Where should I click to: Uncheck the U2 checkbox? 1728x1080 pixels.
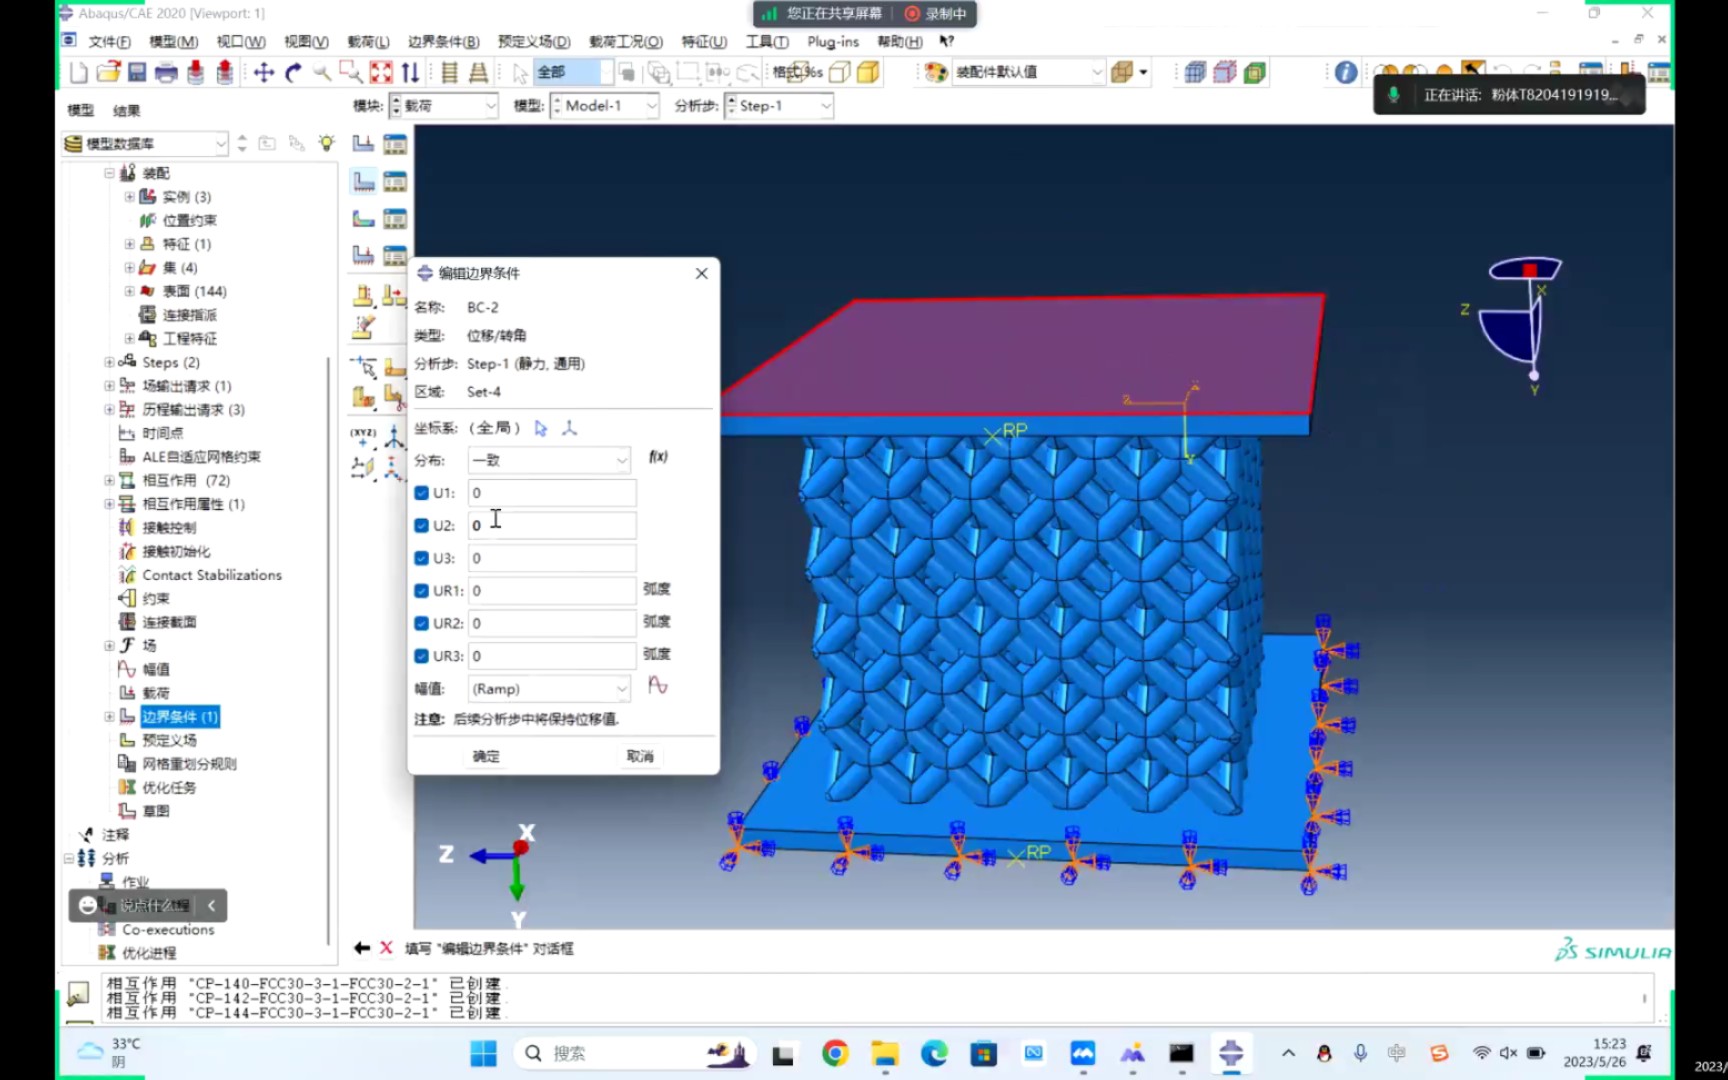(x=422, y=525)
